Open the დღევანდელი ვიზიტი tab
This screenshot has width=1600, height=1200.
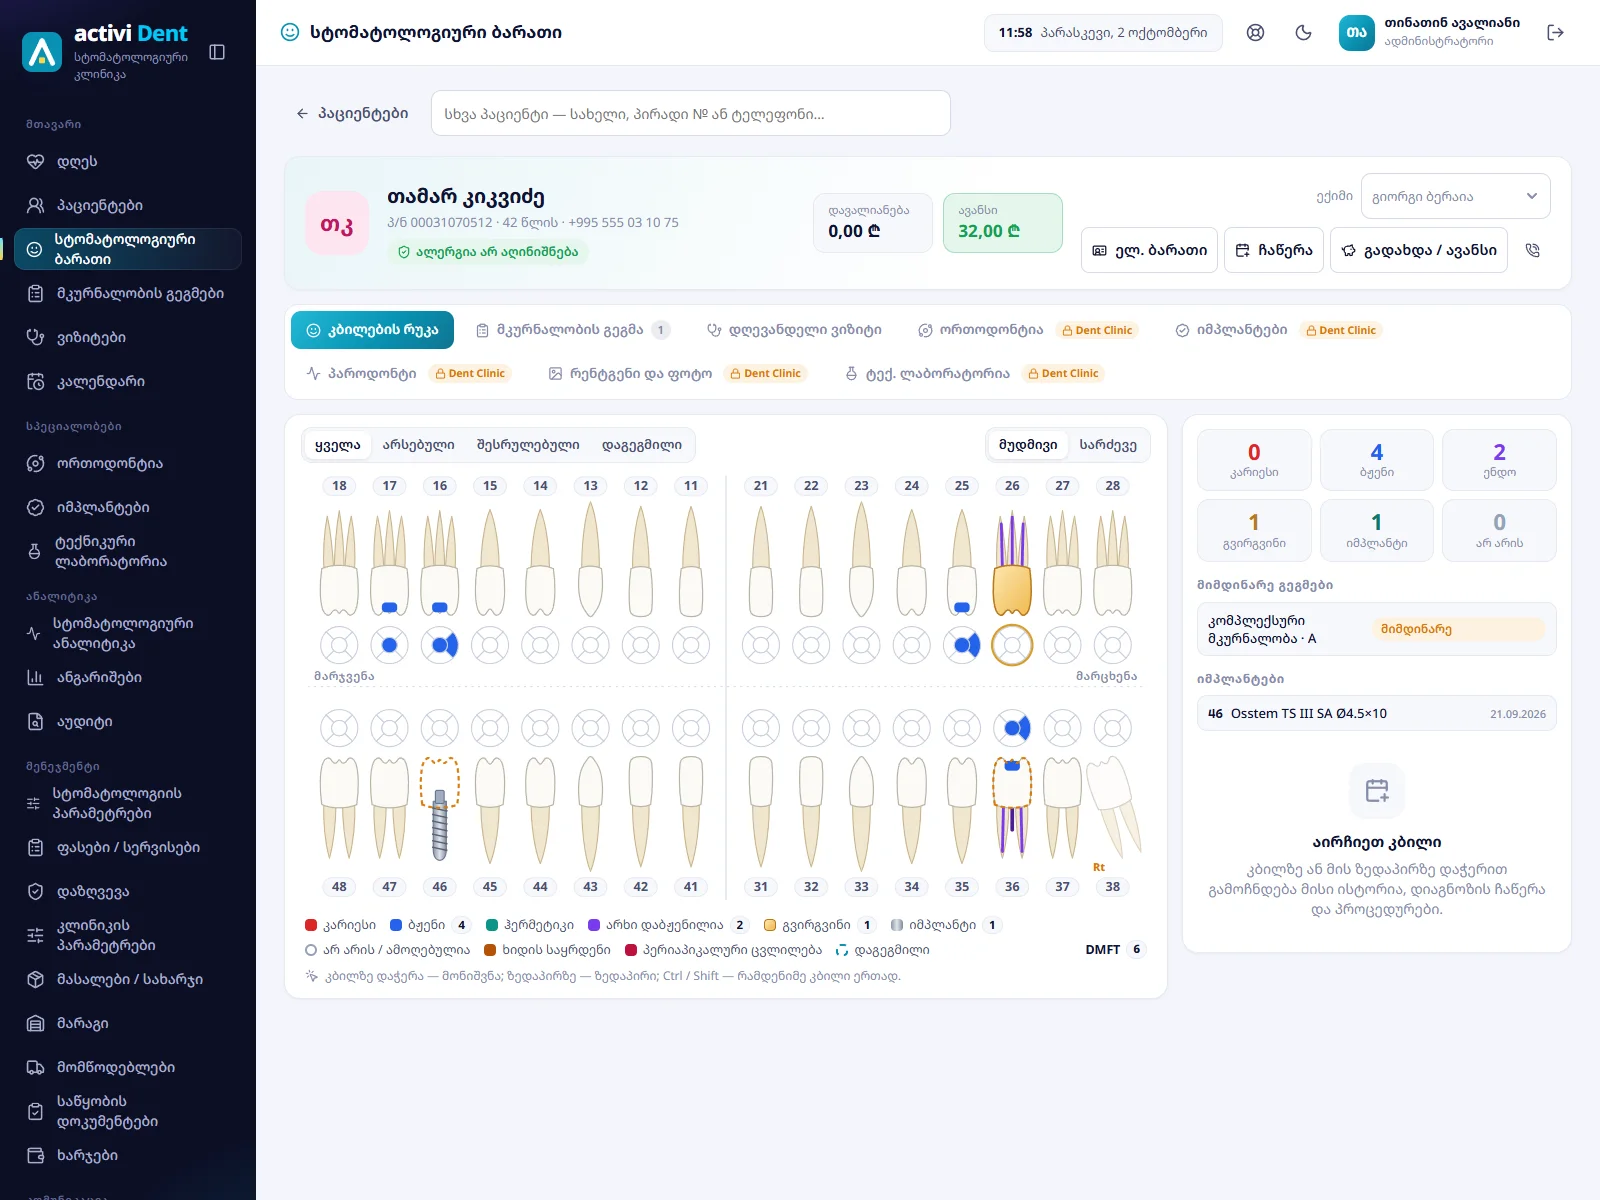tap(794, 330)
